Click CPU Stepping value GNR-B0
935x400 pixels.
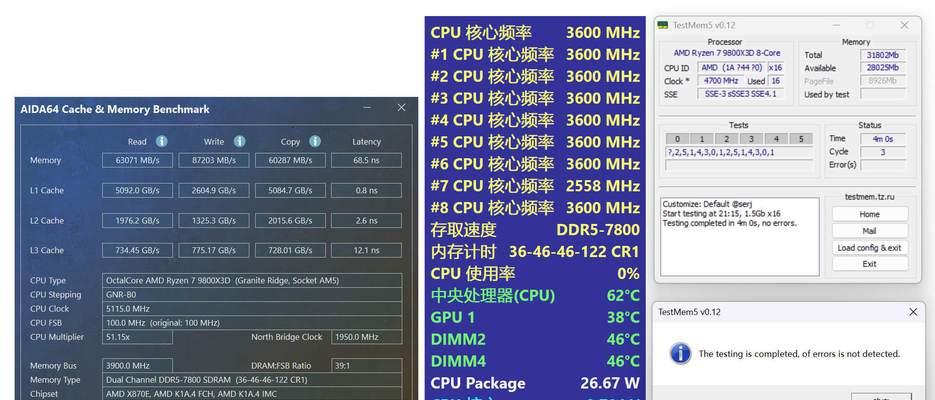tap(252, 294)
